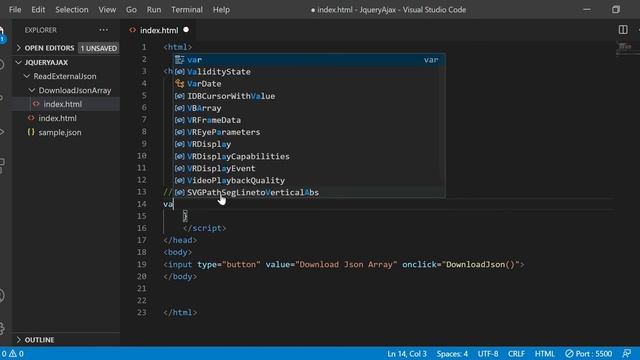This screenshot has height=360, width=640.
Task: Collapse the ReadExternalJson folder
Action: point(65,76)
